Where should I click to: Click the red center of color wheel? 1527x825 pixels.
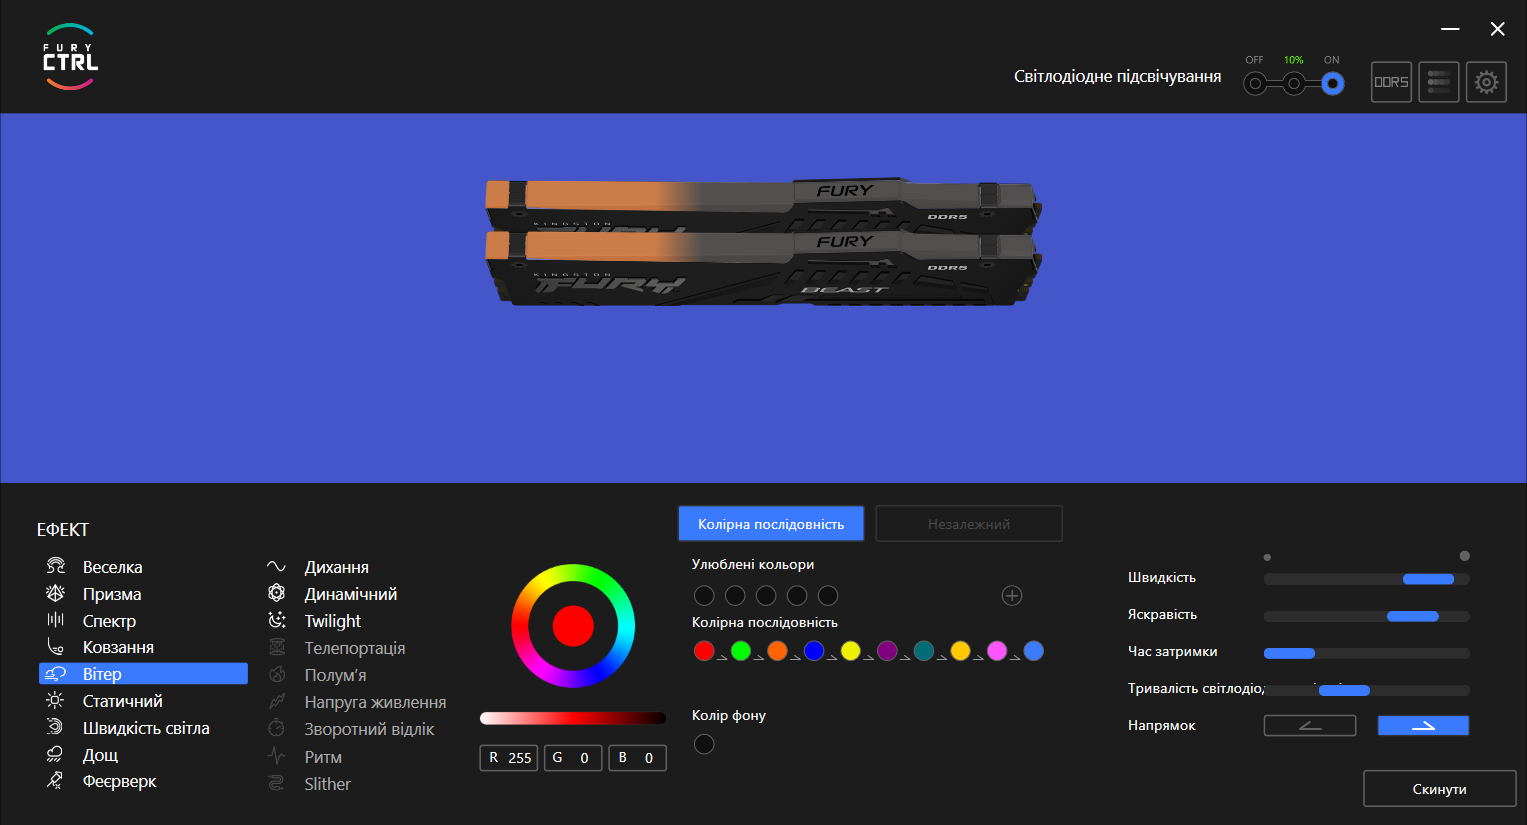573,626
